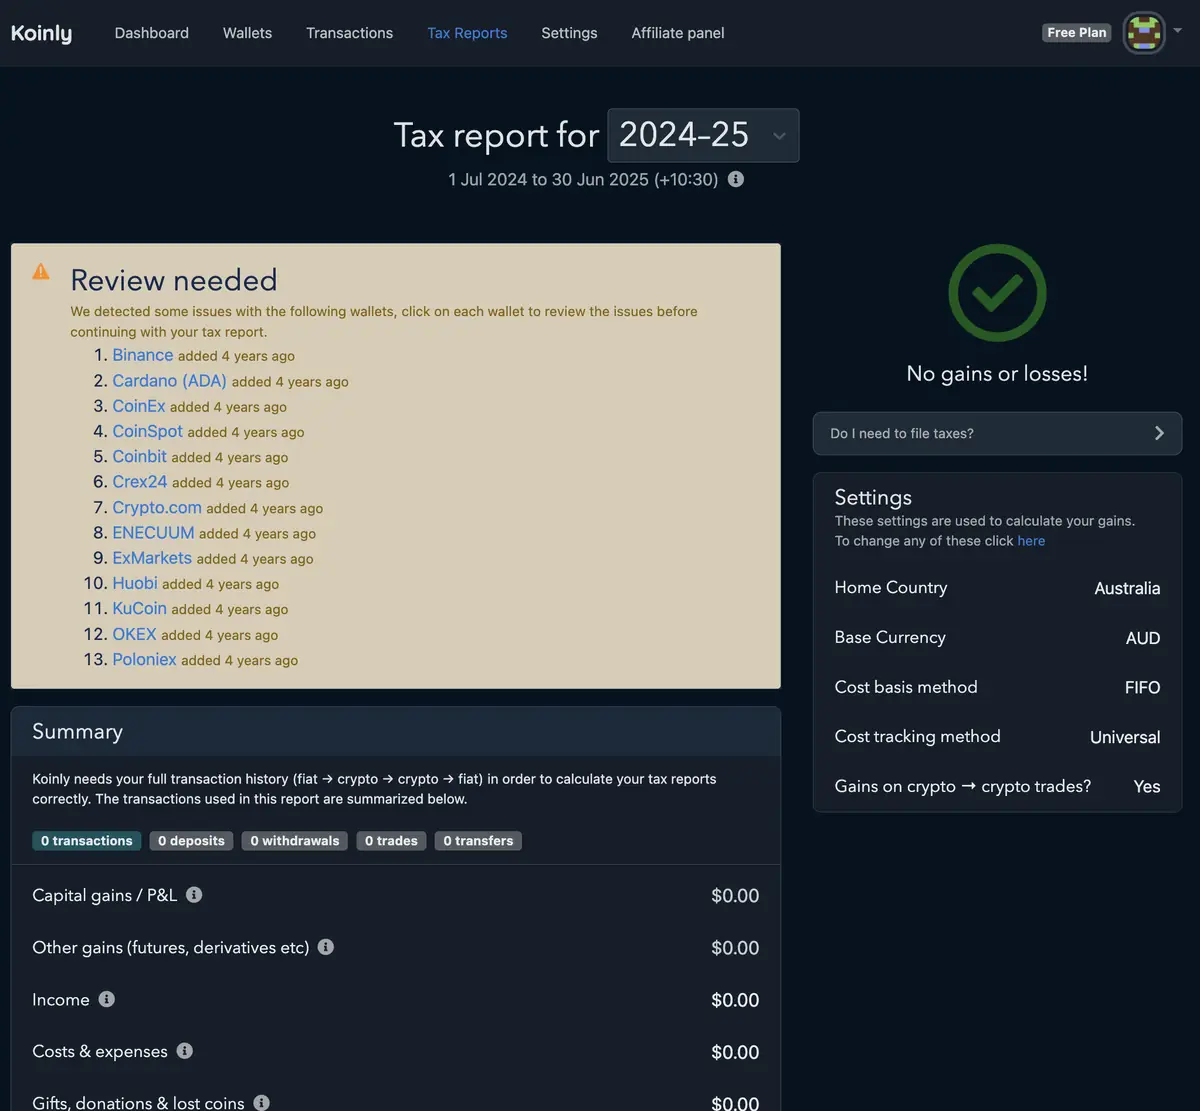Click the user avatar icon
The image size is (1200, 1111).
1144,33
